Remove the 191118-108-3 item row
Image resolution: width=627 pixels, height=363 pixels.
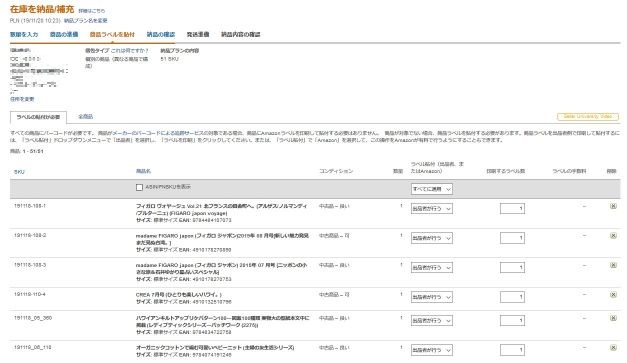[x=613, y=265]
